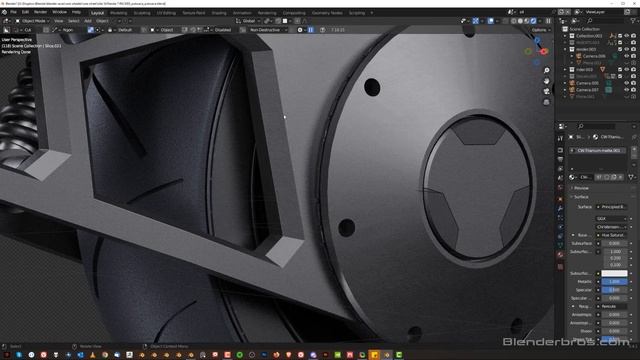
Task: Open the viewport Object menu
Action: 102,21
